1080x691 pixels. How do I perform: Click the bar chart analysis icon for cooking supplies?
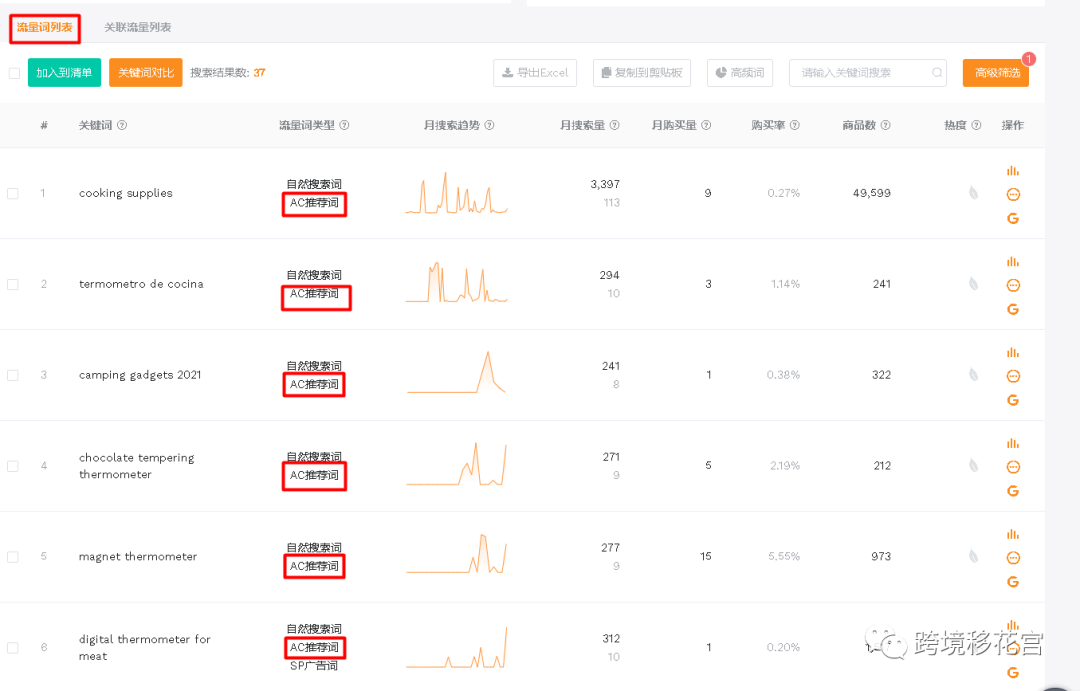(1012, 170)
